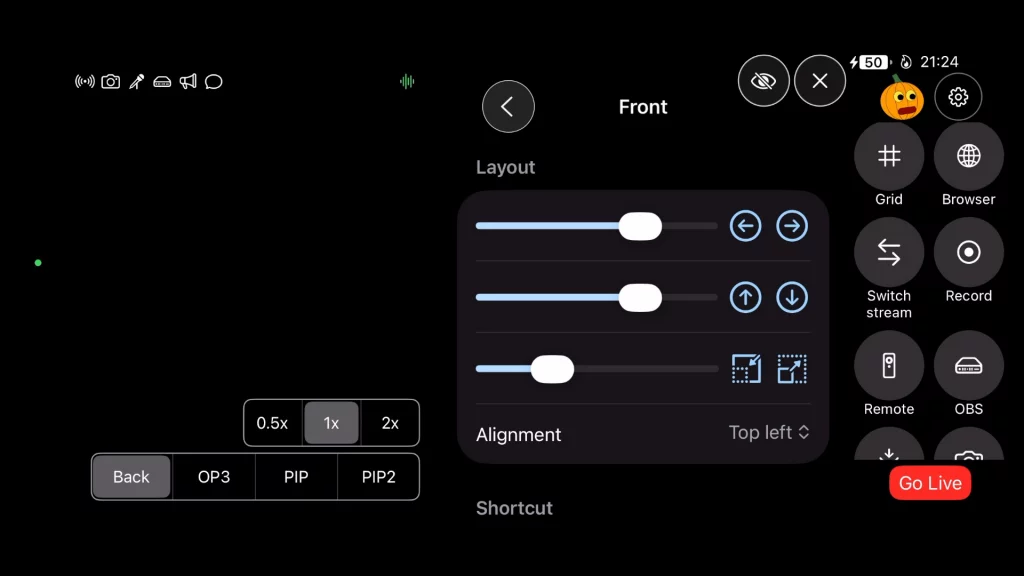Start recording with the Record button

(968, 253)
